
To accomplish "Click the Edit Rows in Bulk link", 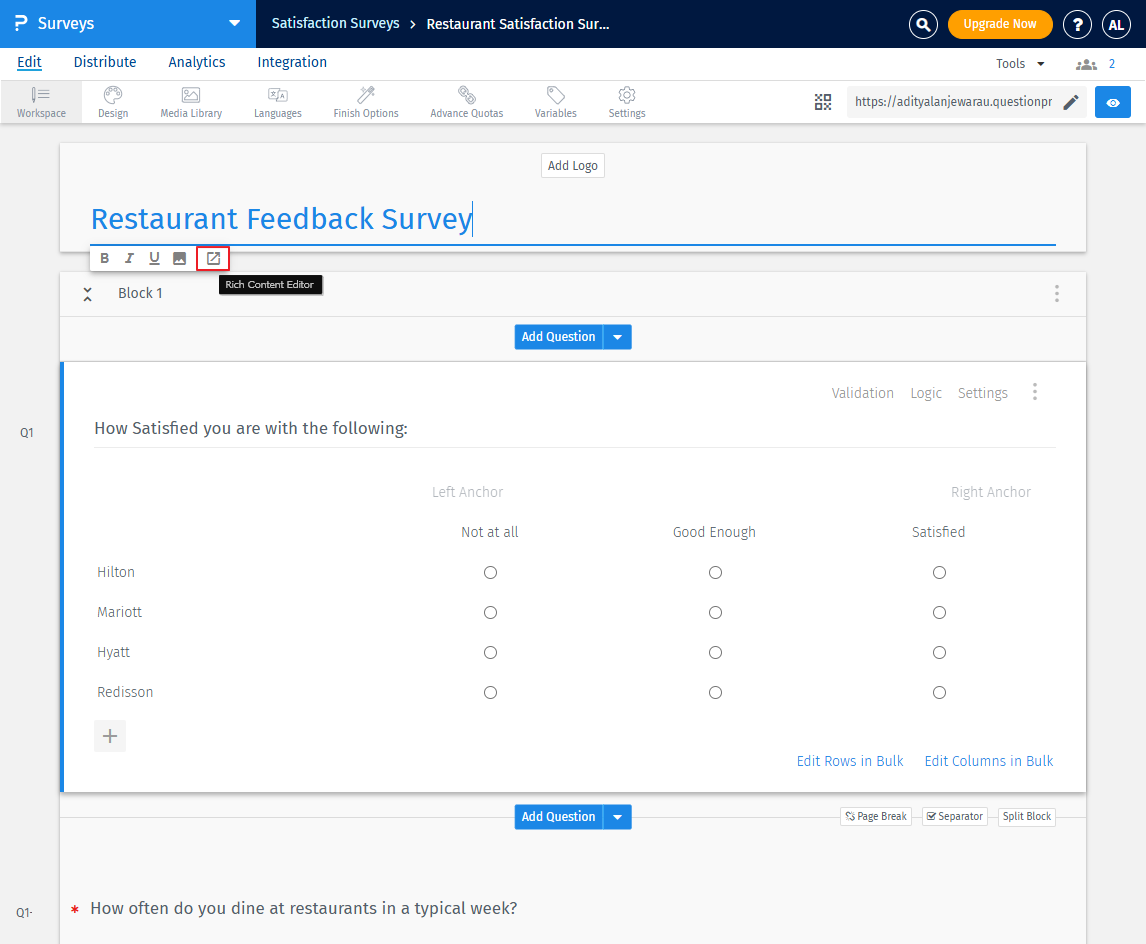I will click(x=850, y=760).
